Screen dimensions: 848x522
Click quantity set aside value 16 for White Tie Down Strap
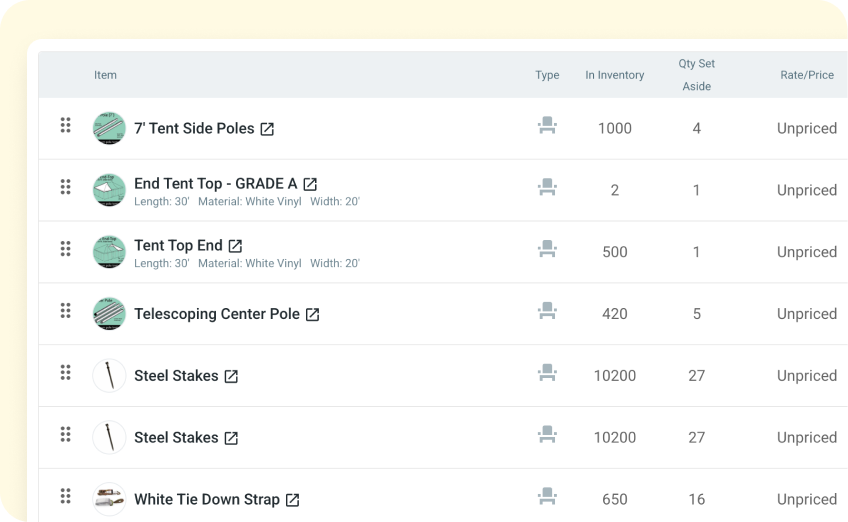pos(696,499)
